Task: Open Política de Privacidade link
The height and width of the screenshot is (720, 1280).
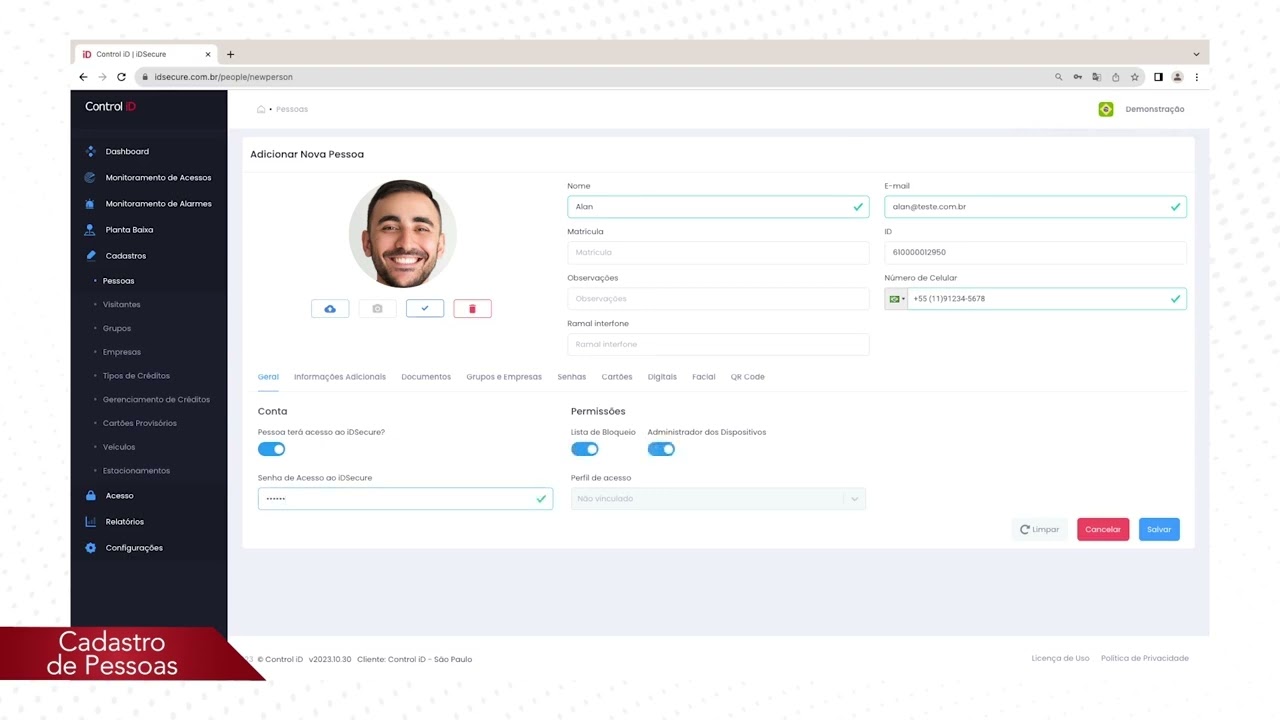Action: pos(1145,658)
